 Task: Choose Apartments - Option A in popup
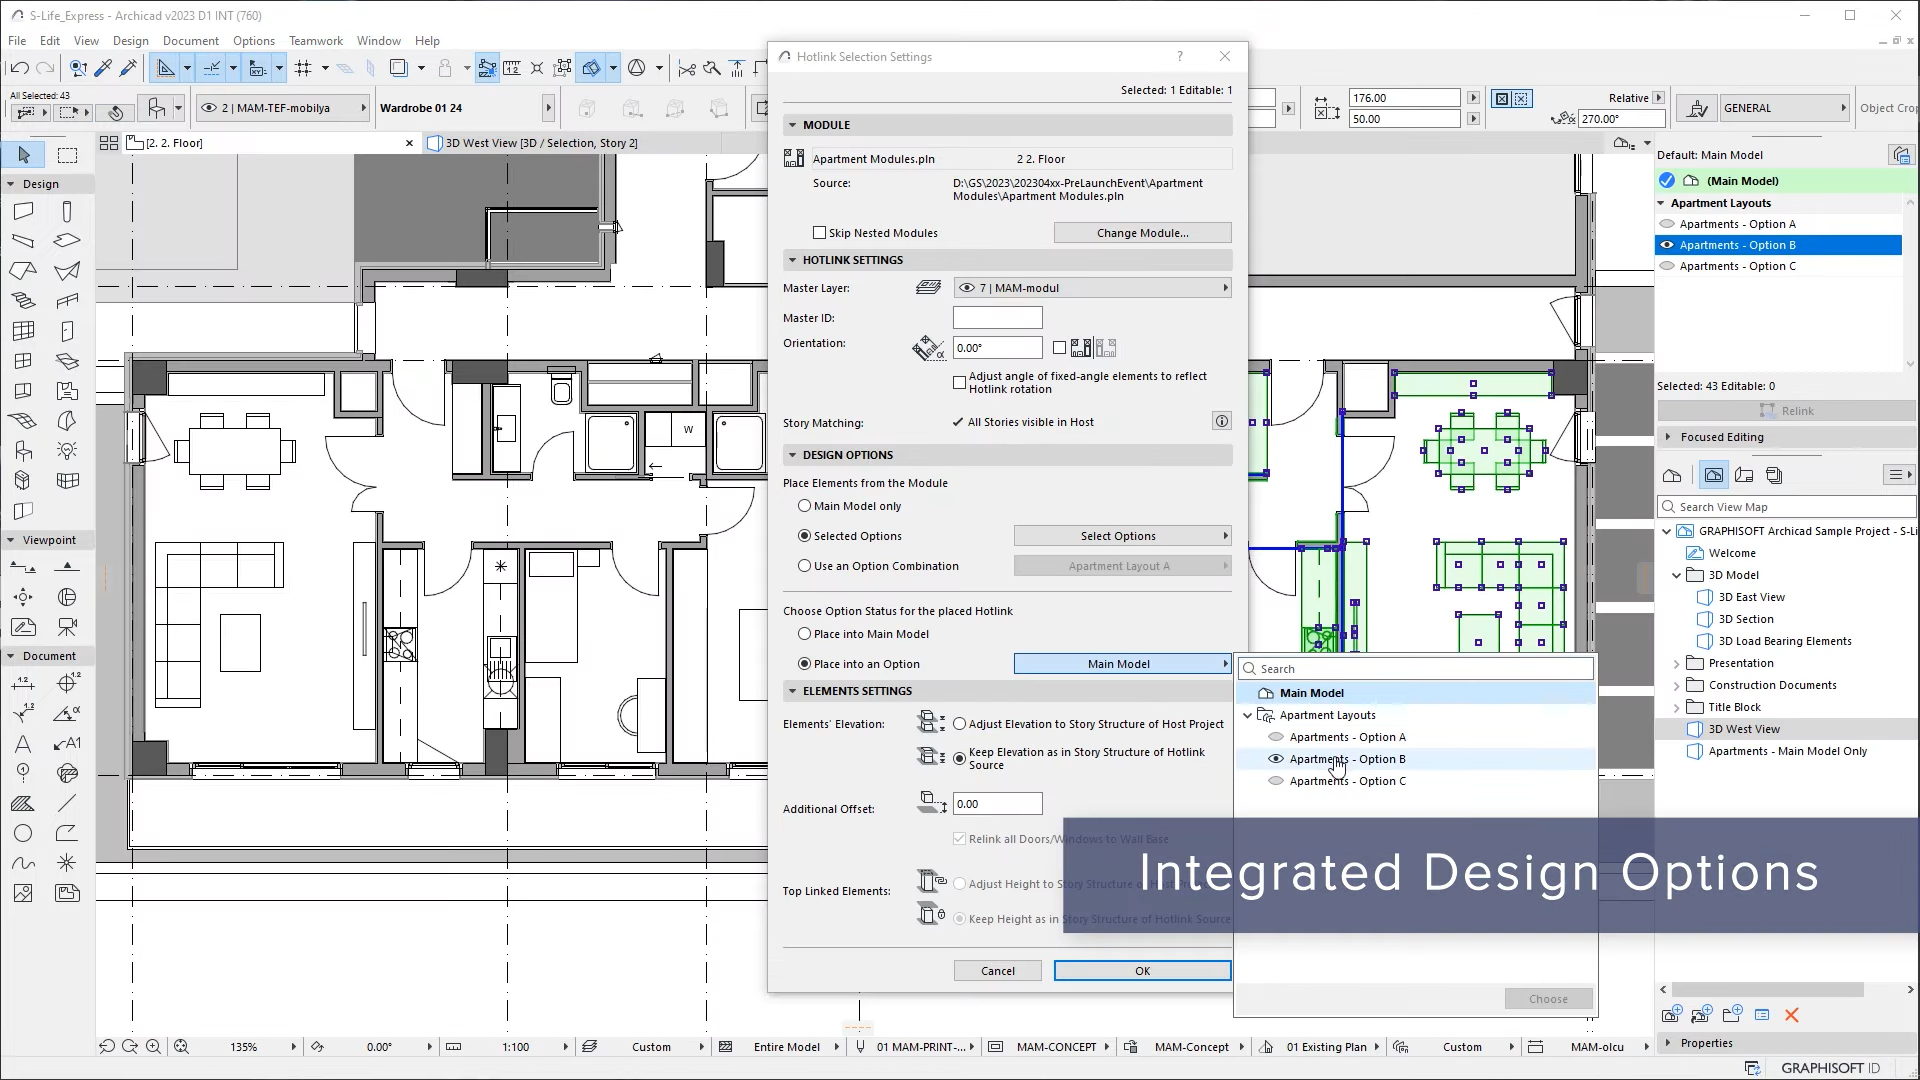[1347, 737]
